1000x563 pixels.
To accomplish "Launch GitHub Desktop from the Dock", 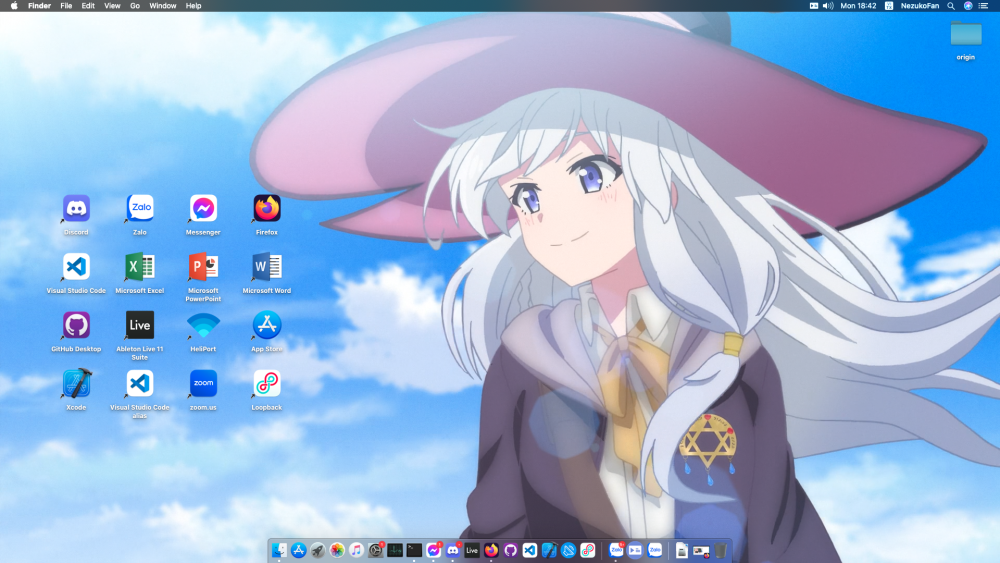I will pyautogui.click(x=510, y=550).
